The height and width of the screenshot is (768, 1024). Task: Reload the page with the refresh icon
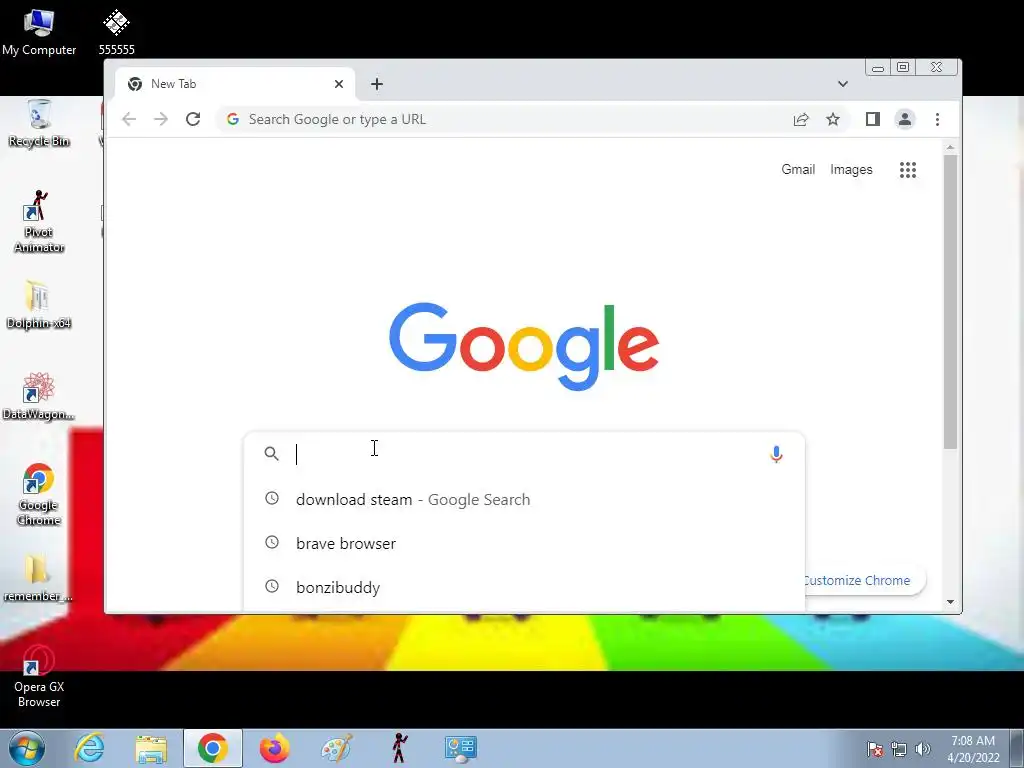pyautogui.click(x=193, y=119)
